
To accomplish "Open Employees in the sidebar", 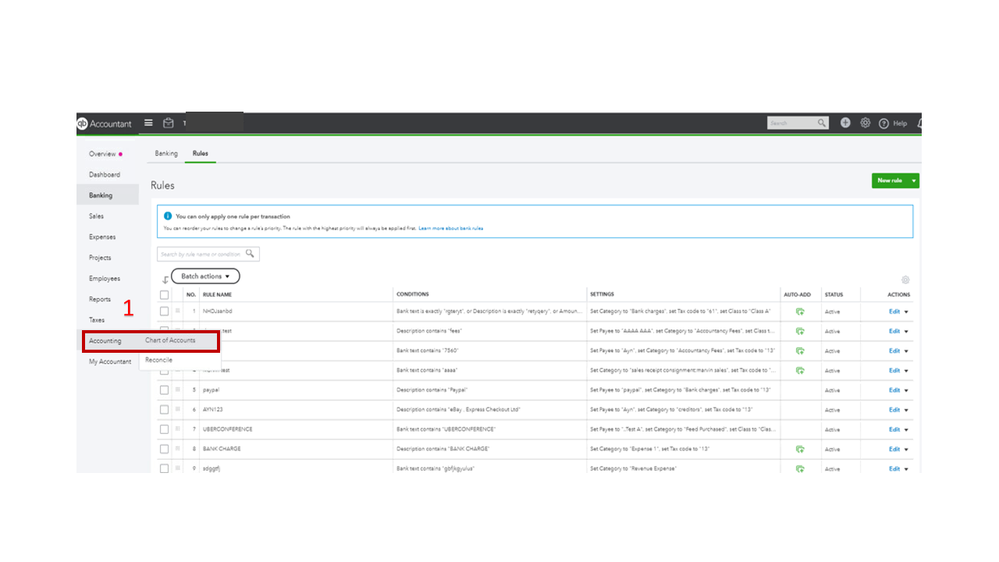I will click(x=104, y=278).
